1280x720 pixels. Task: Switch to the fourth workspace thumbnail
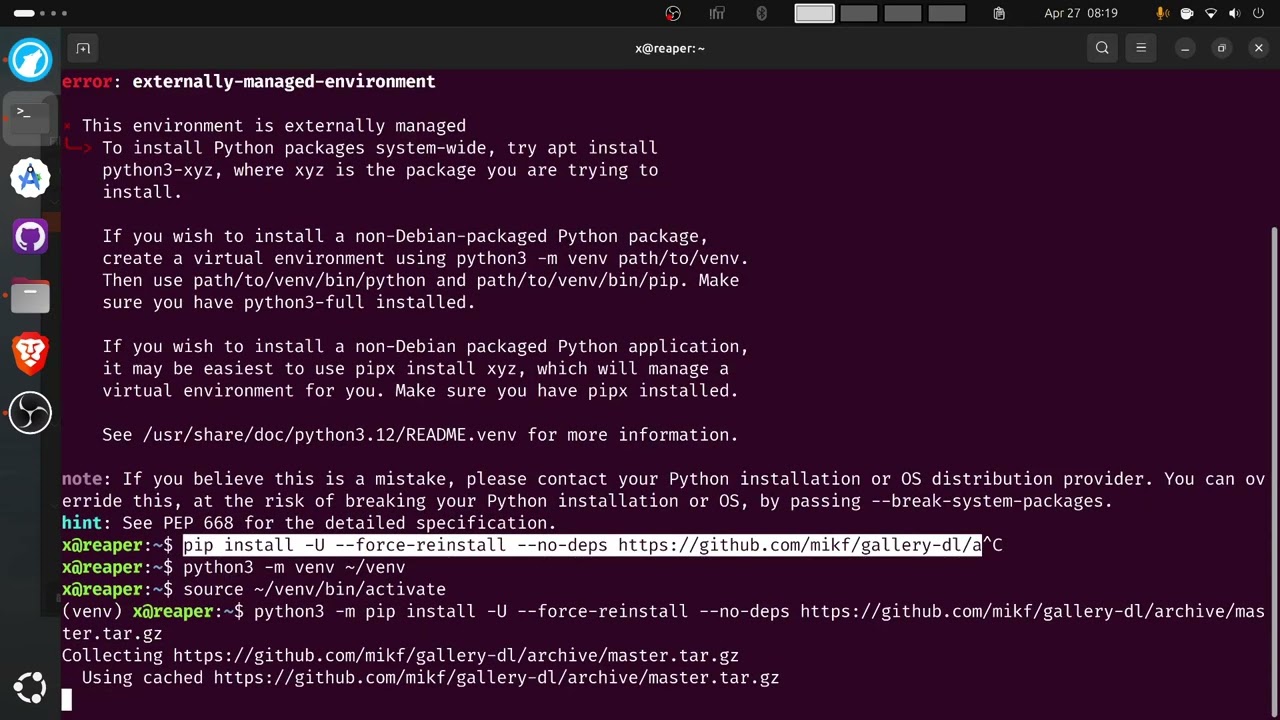pyautogui.click(x=946, y=13)
